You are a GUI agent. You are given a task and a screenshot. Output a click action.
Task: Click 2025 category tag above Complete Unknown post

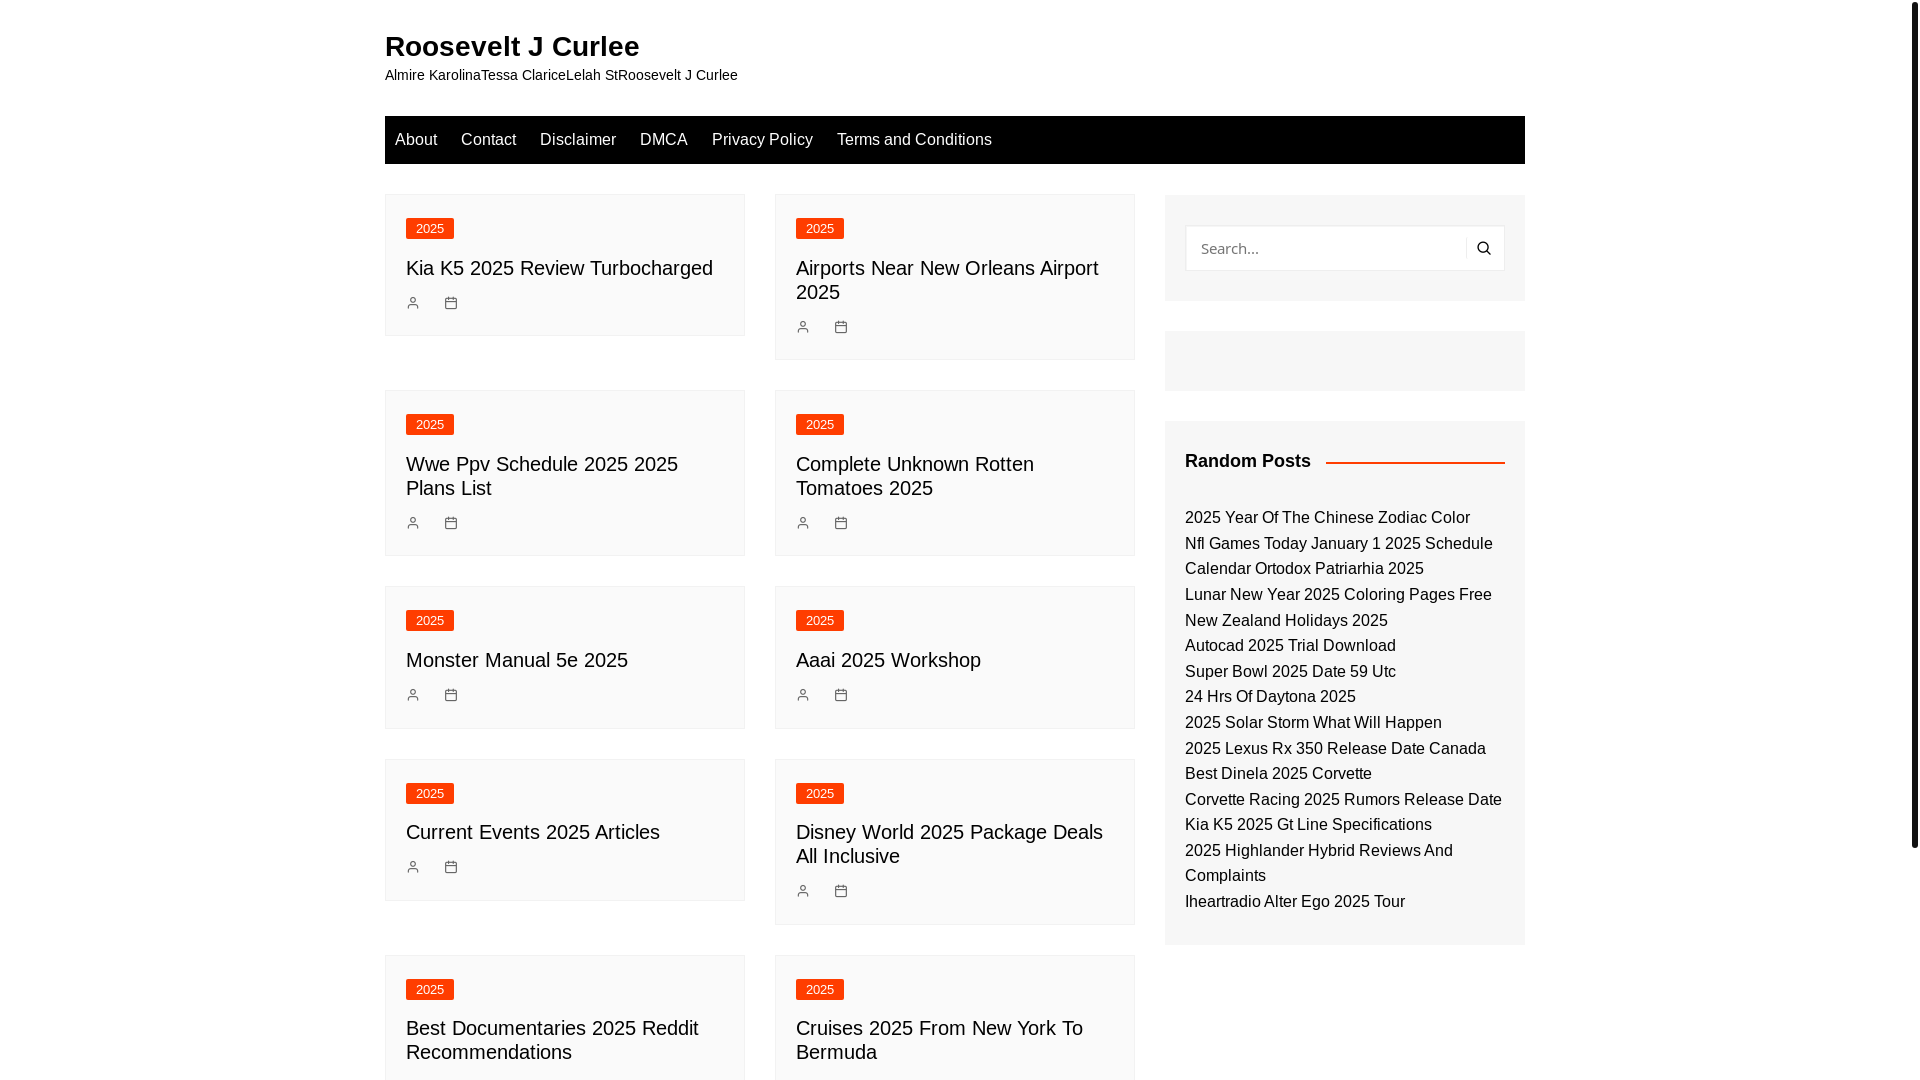820,425
